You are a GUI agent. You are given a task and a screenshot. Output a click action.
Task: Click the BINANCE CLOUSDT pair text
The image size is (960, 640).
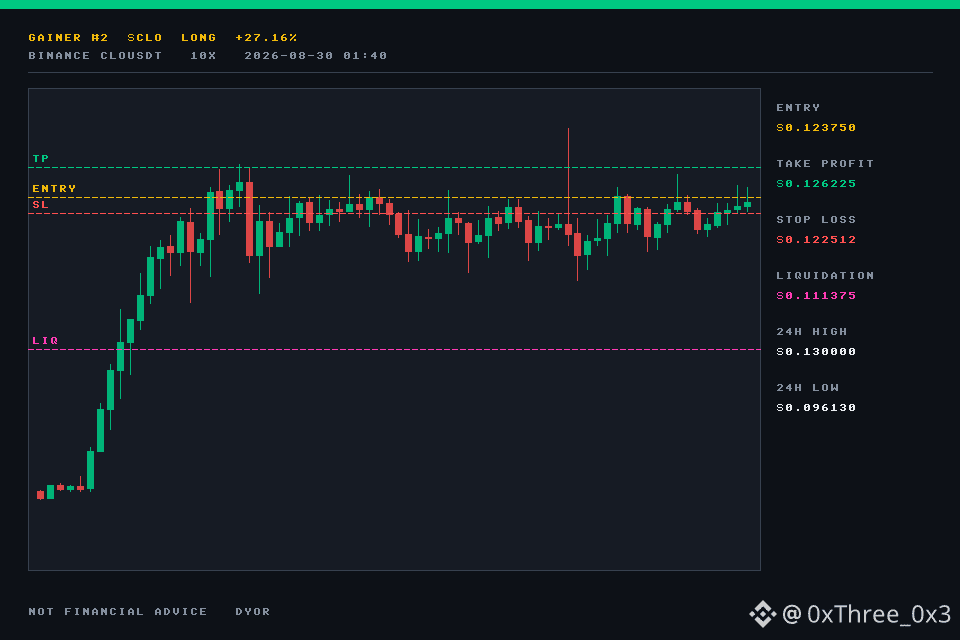coord(95,56)
